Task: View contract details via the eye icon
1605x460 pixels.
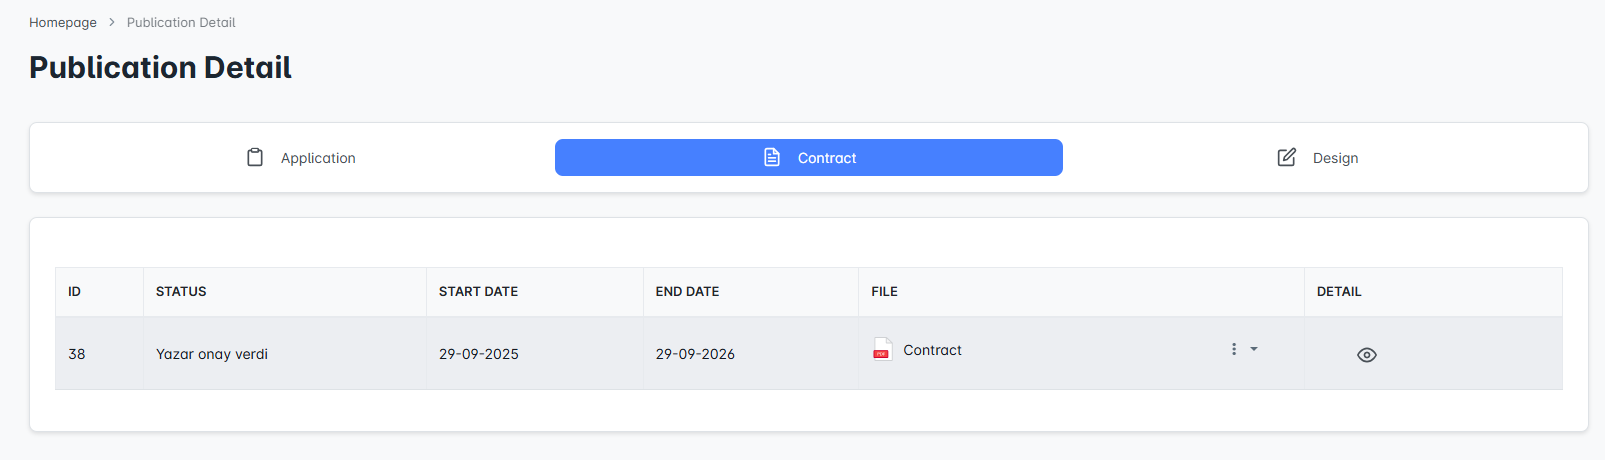Action: pyautogui.click(x=1367, y=355)
